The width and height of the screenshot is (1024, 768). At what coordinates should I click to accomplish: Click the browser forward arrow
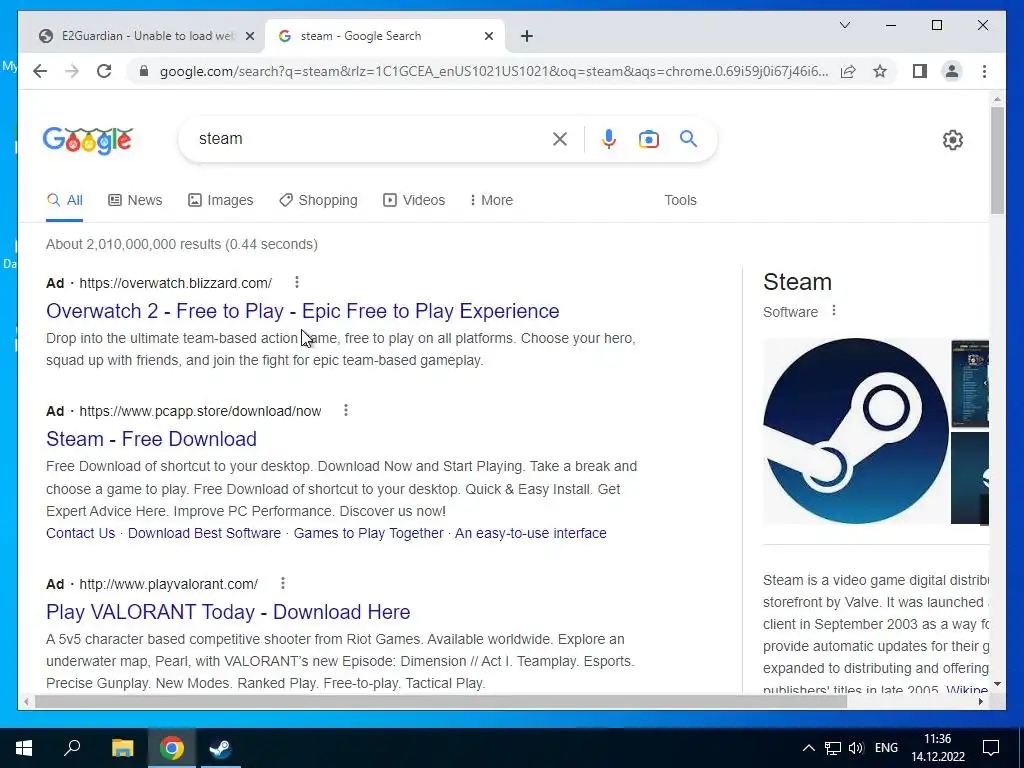click(72, 71)
